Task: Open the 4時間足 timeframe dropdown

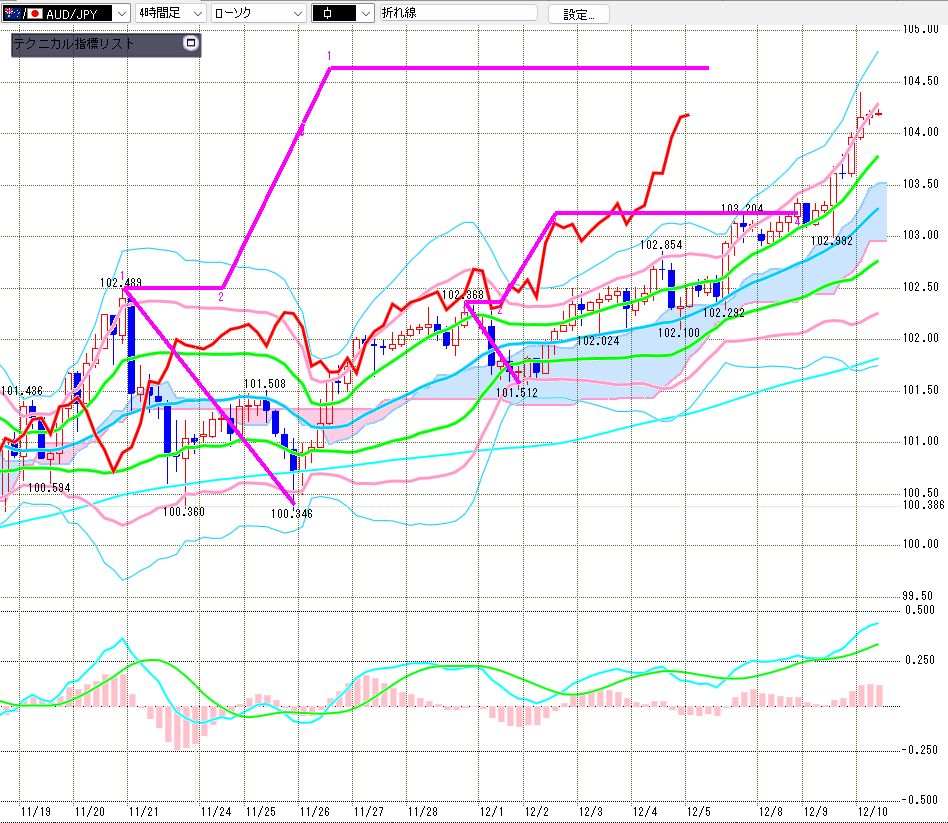Action: click(196, 13)
